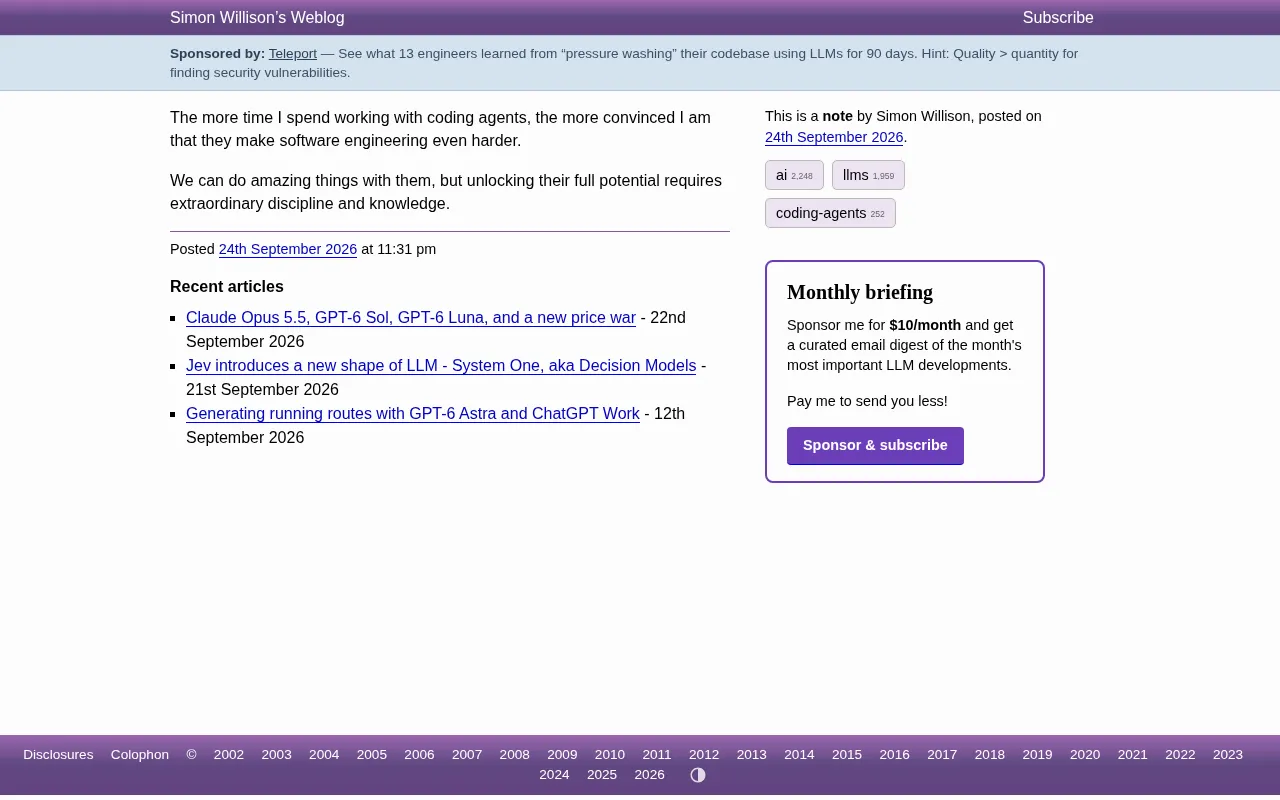Go to the 2022 archive

click(x=1180, y=755)
